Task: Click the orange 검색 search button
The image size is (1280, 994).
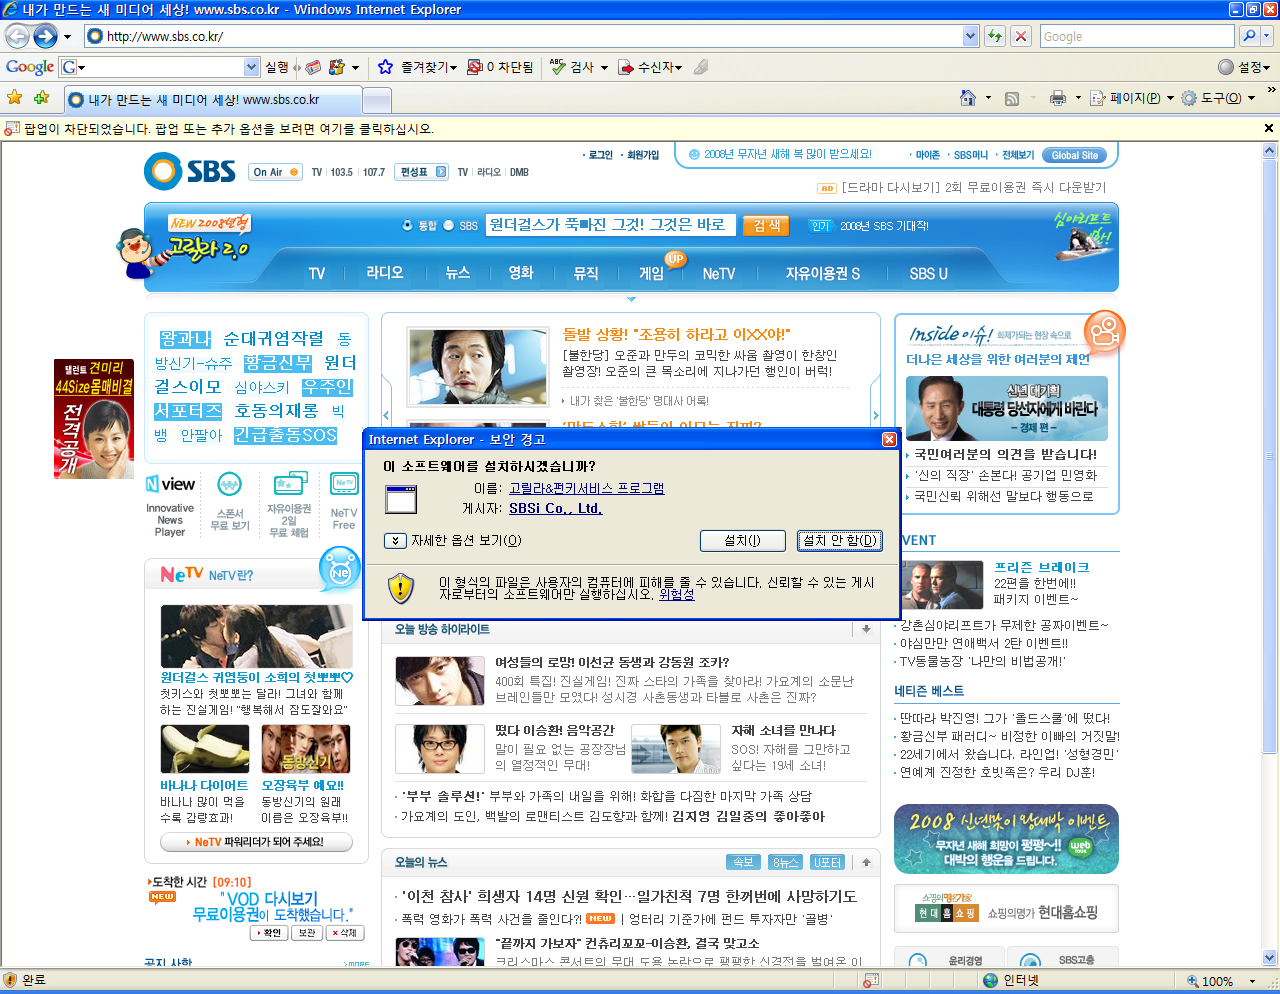Action: click(766, 226)
